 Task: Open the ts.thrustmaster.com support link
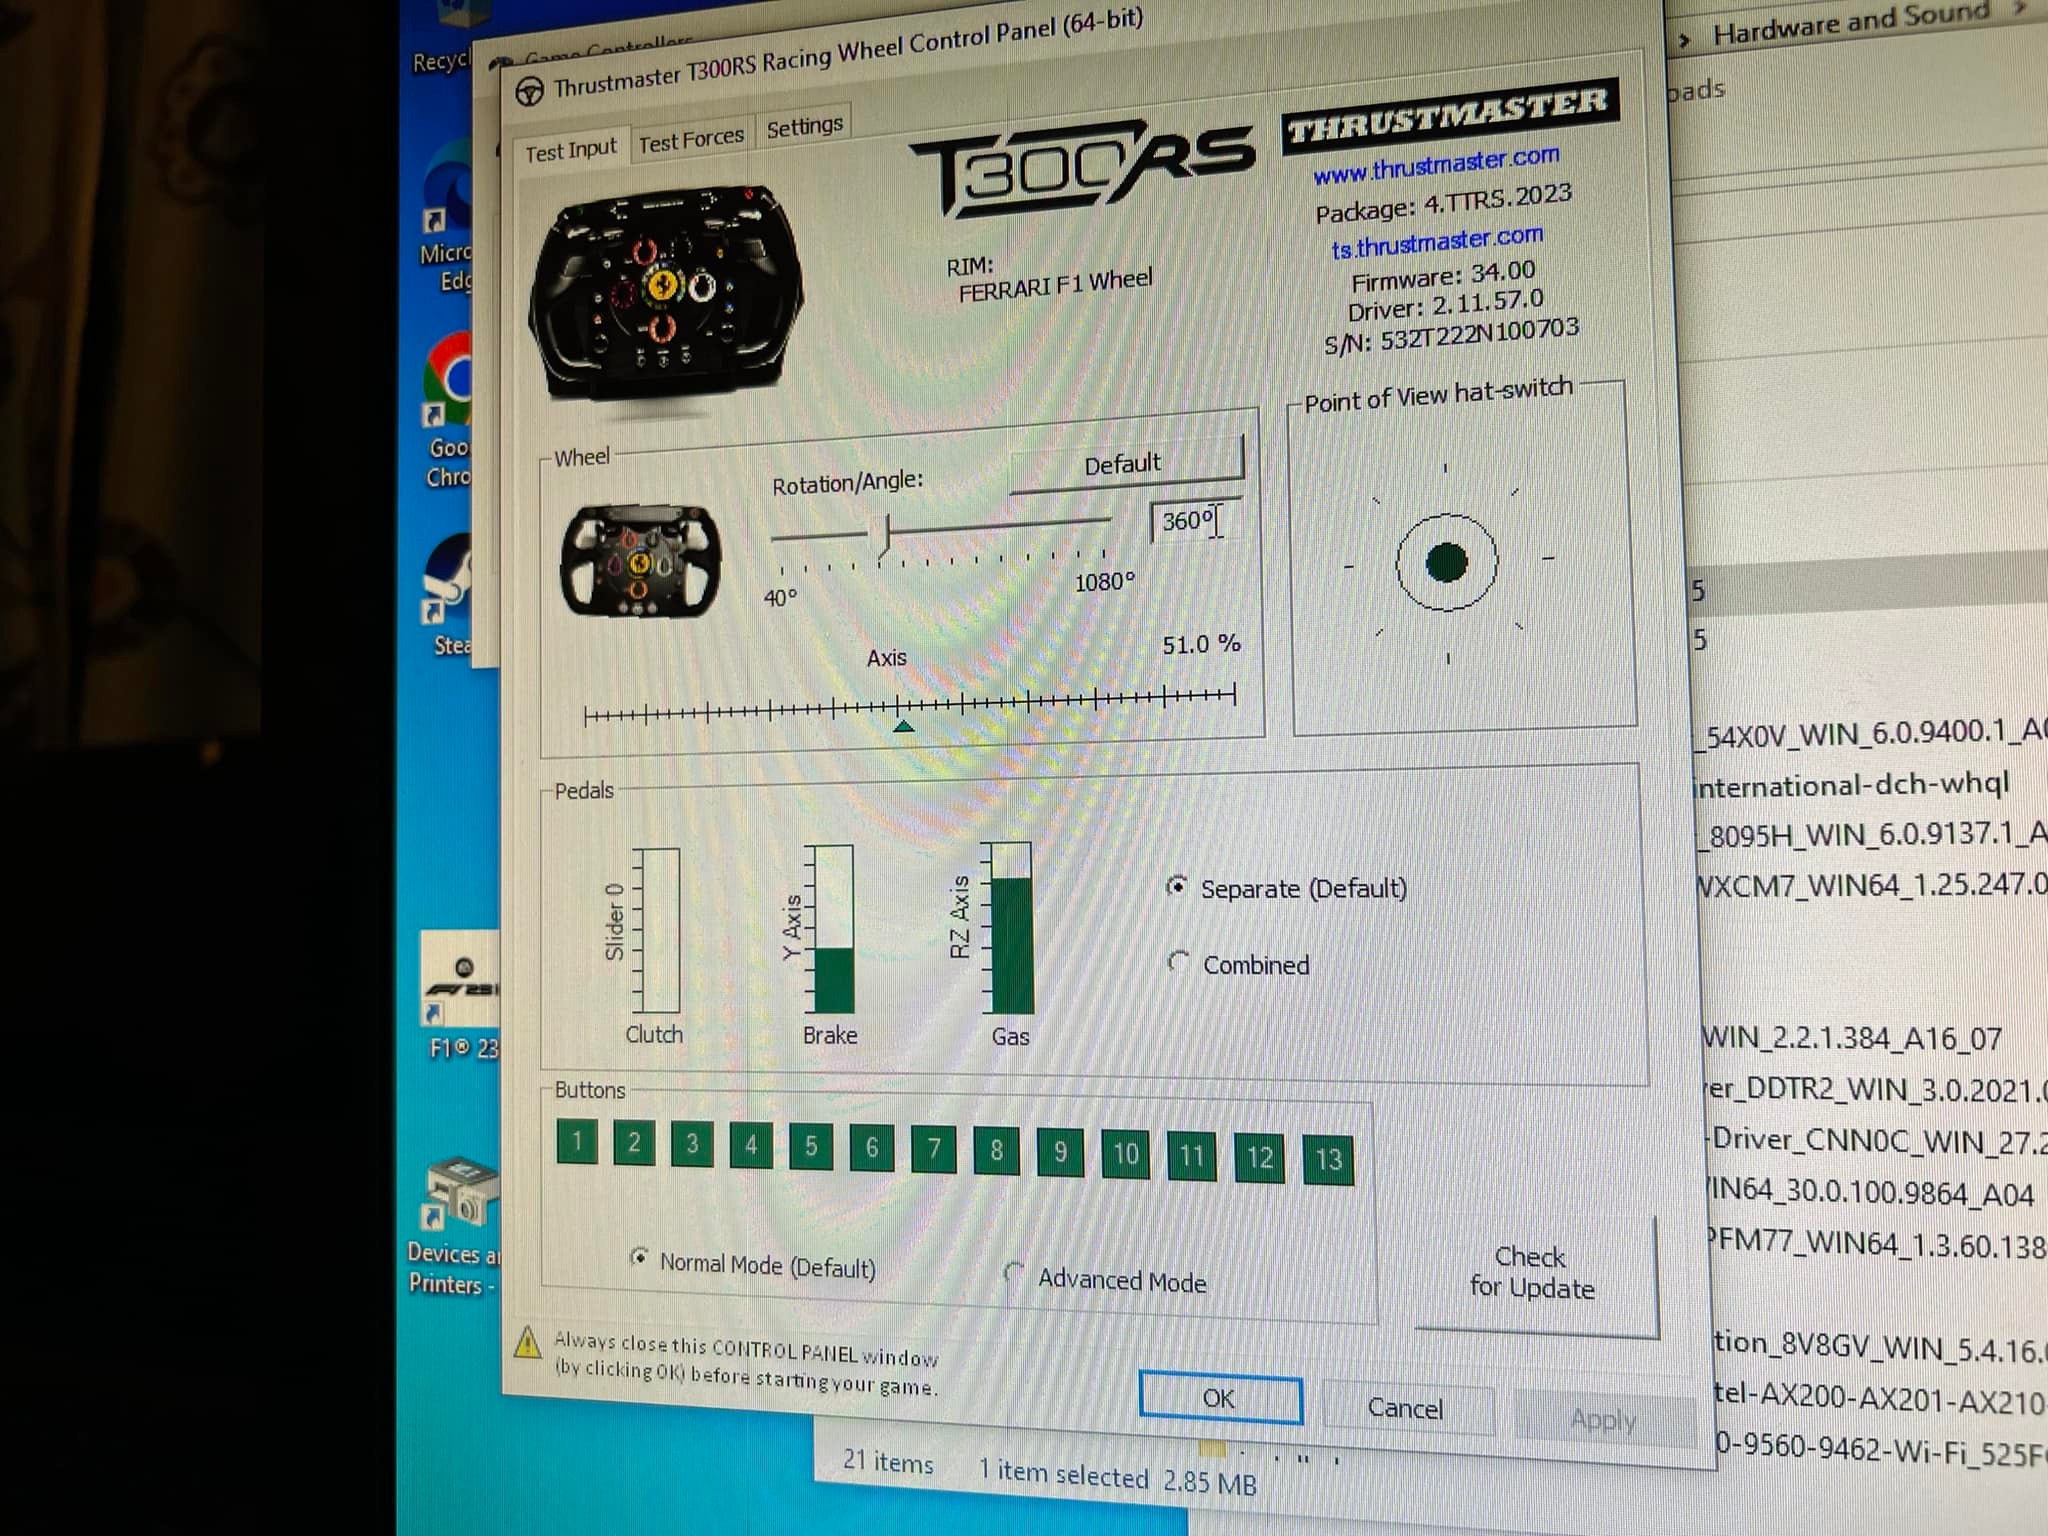pos(1437,242)
